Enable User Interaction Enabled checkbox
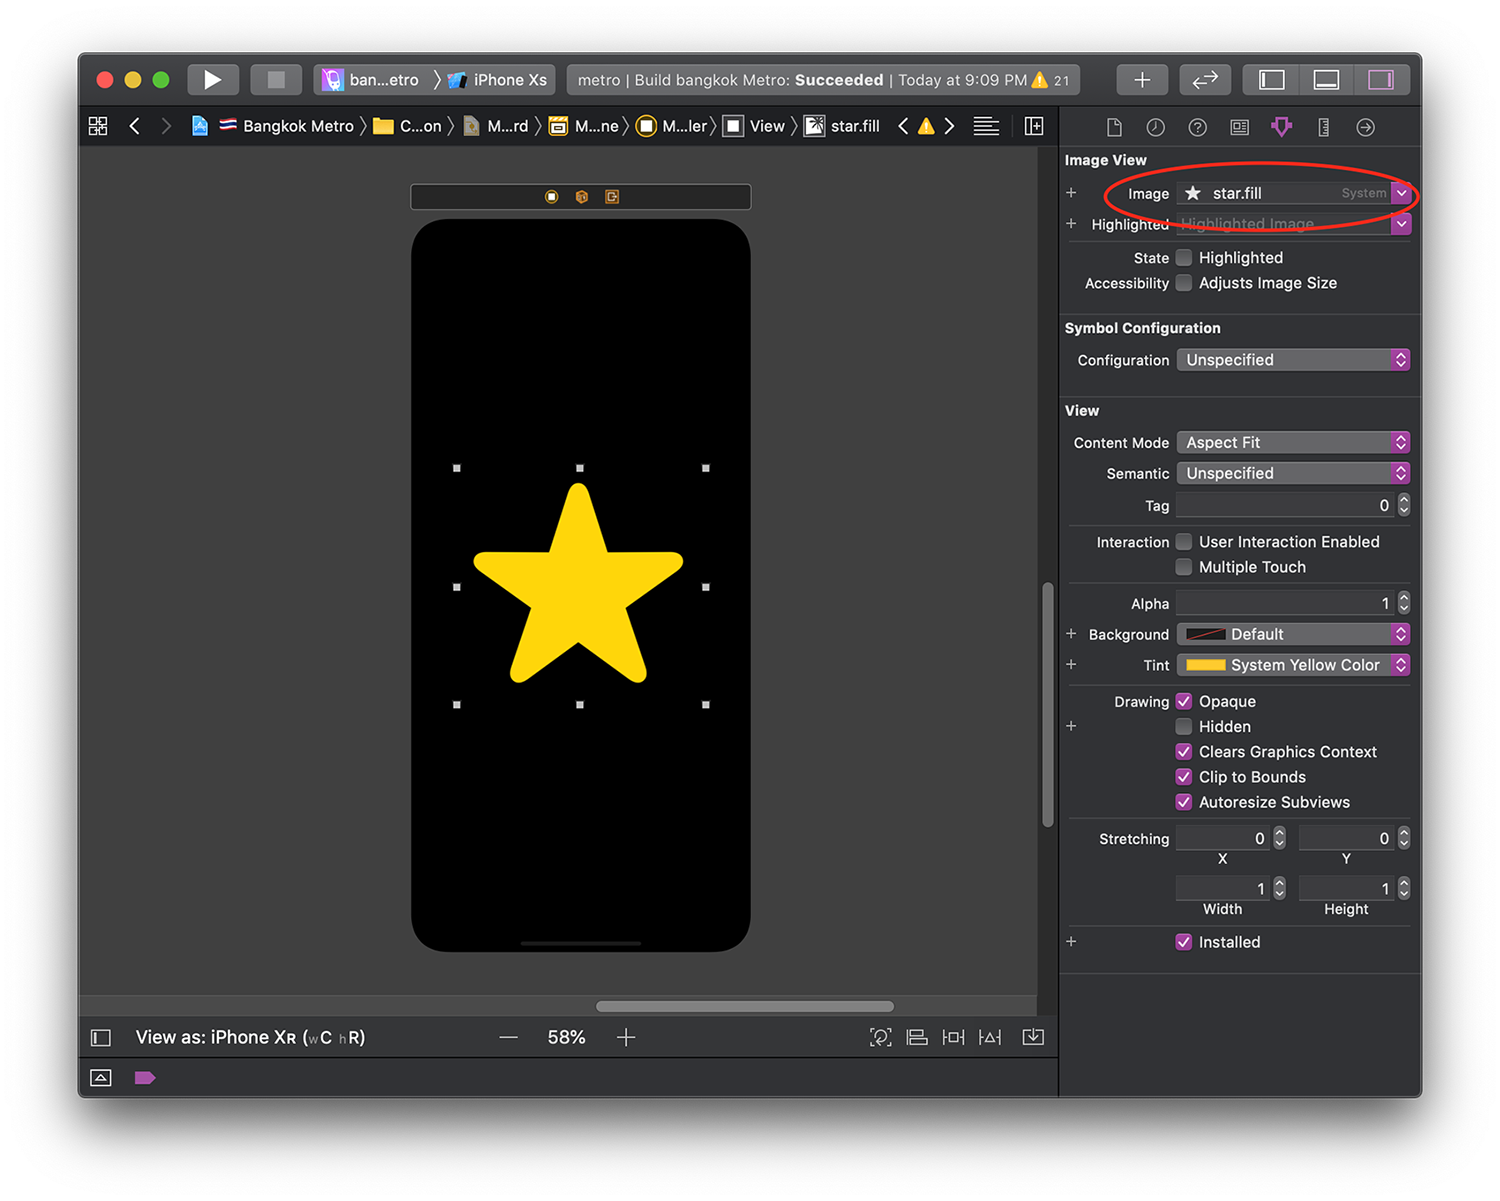The height and width of the screenshot is (1201, 1500). tap(1184, 542)
